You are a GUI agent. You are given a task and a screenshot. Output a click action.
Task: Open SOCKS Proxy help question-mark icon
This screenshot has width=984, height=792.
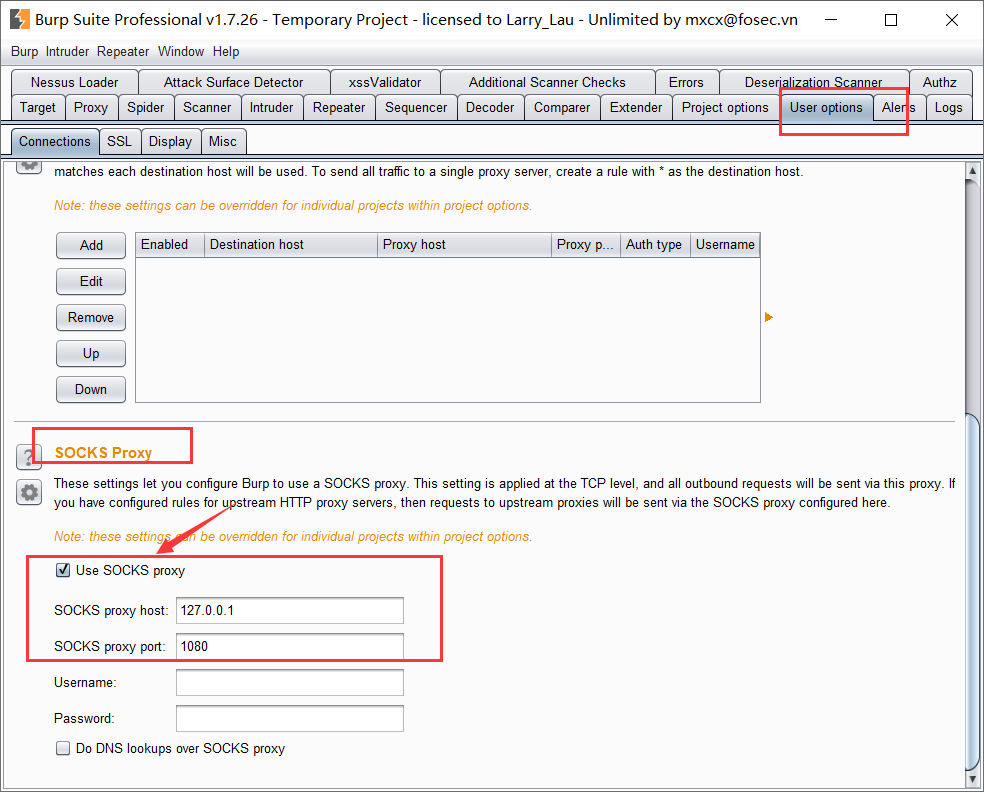(x=29, y=456)
